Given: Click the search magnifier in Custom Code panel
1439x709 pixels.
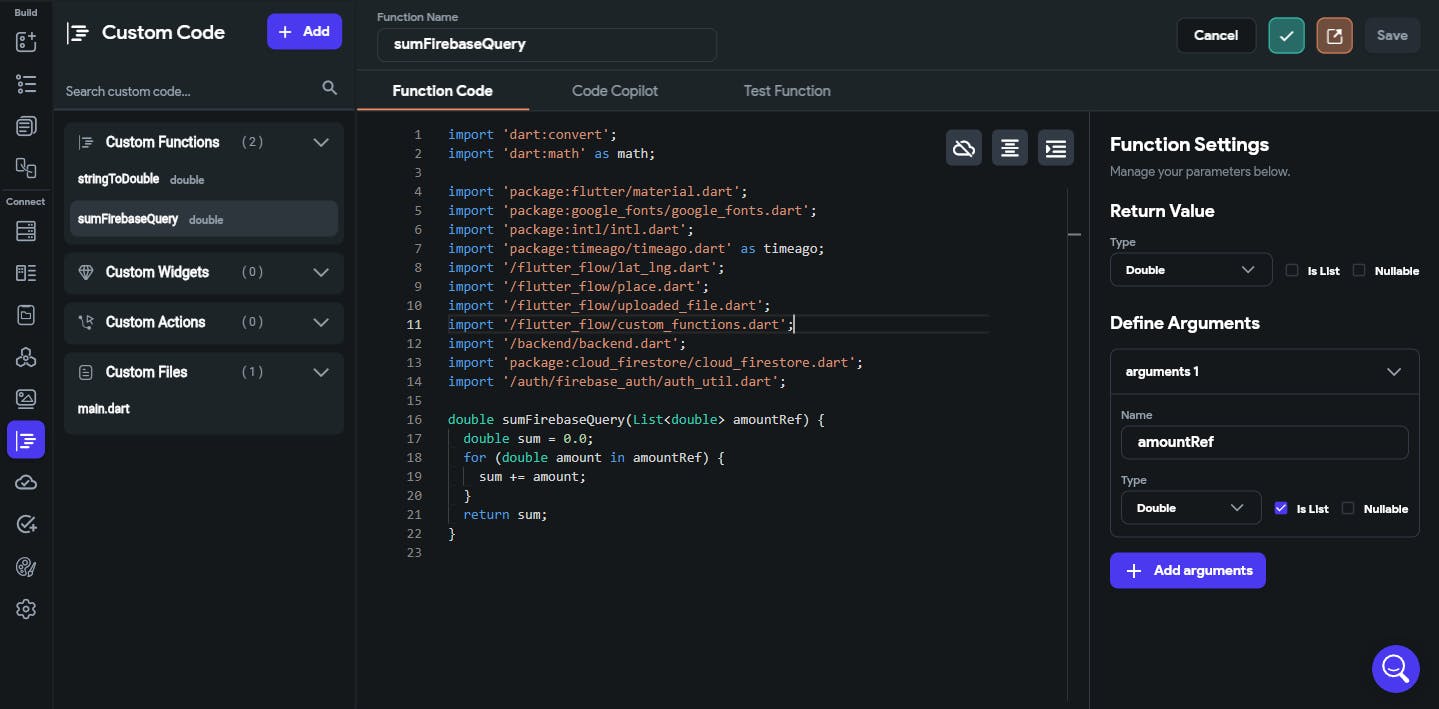Looking at the screenshot, I should click(329, 89).
